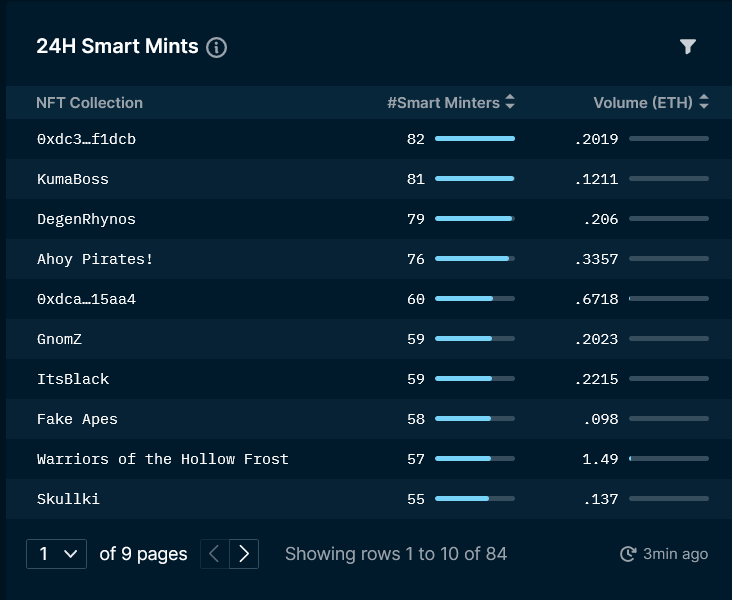
Task: Open Warriors of the Hollow Frost
Action: pyautogui.click(x=163, y=459)
